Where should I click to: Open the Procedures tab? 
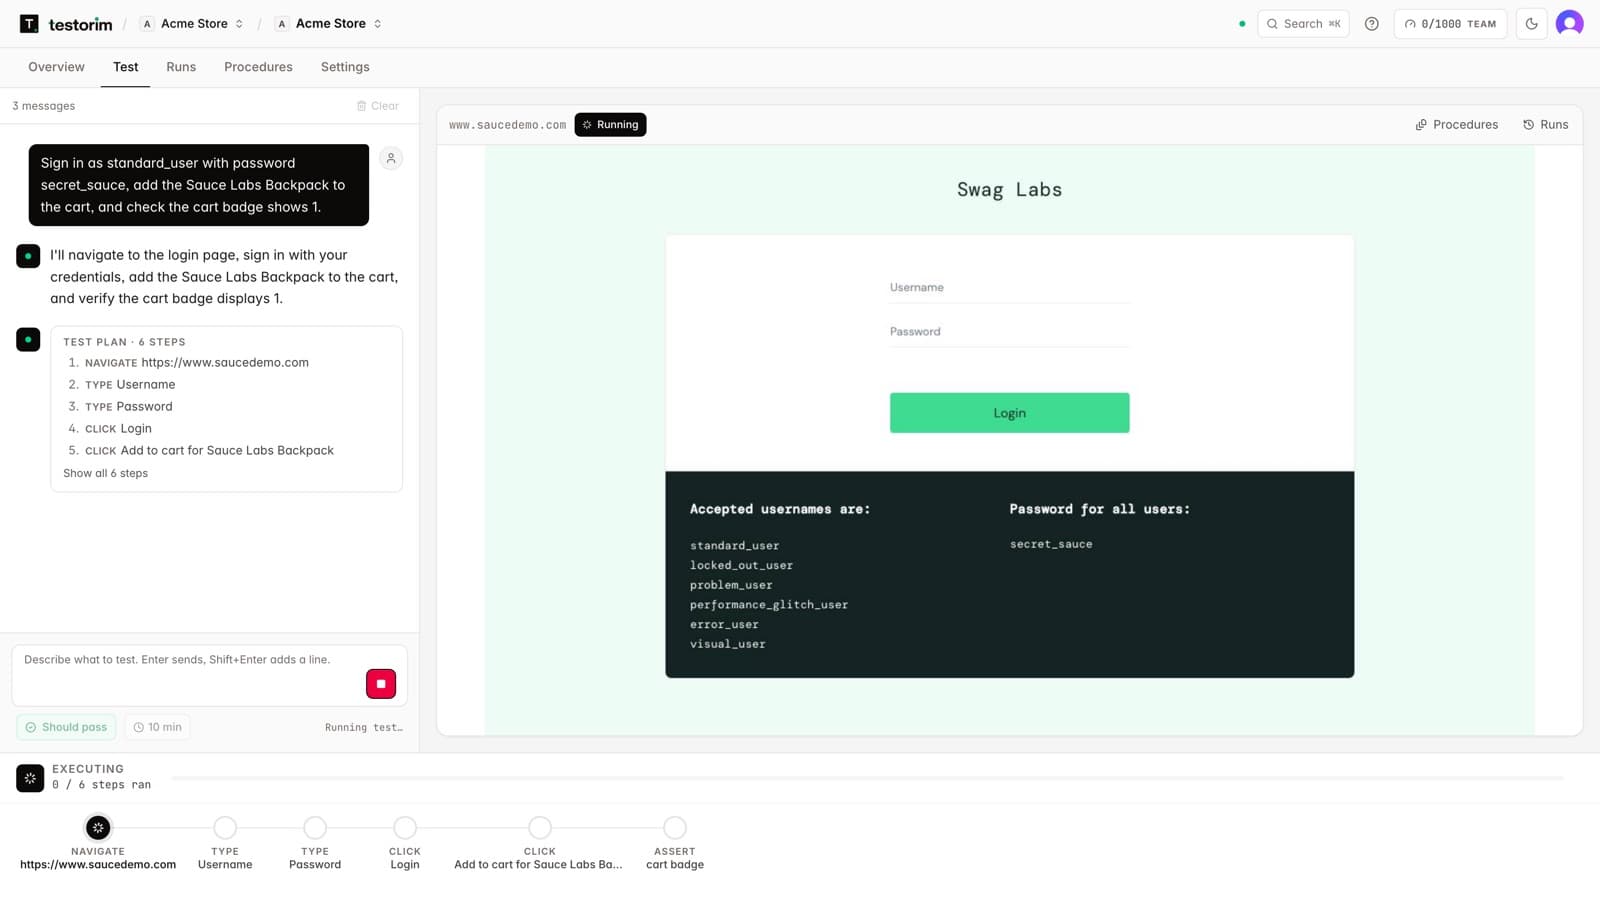click(x=258, y=67)
